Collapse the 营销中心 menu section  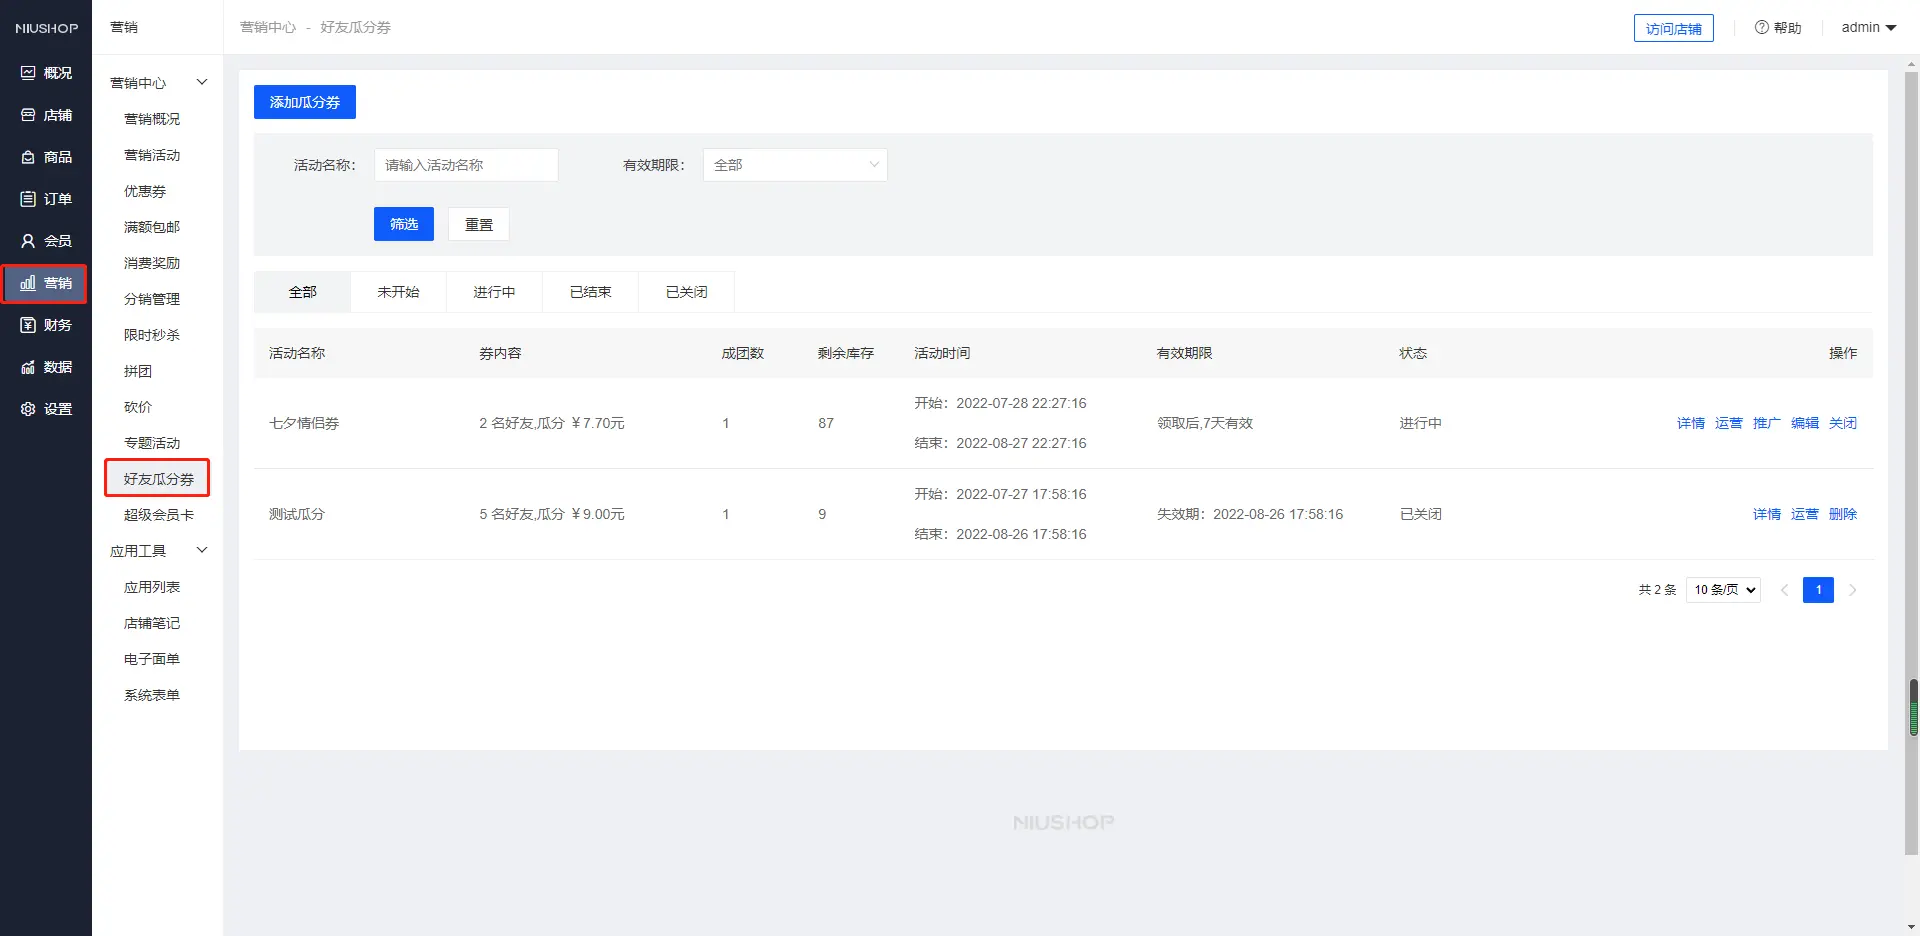coord(202,82)
